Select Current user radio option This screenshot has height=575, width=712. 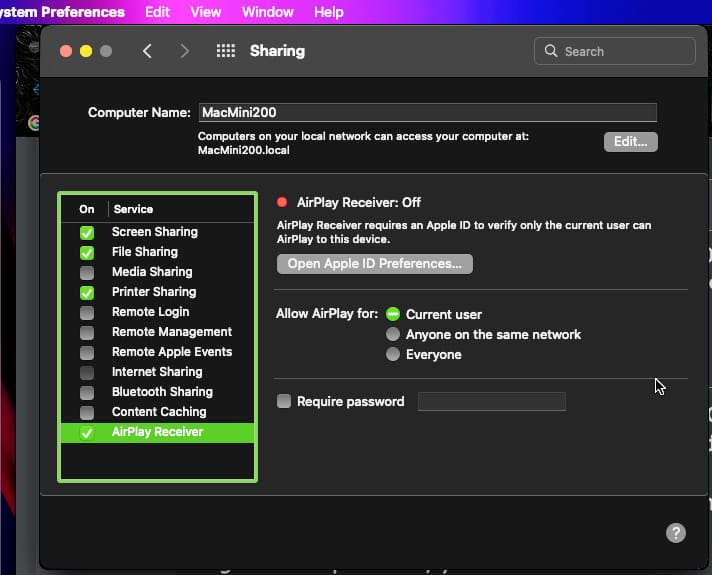pos(393,314)
